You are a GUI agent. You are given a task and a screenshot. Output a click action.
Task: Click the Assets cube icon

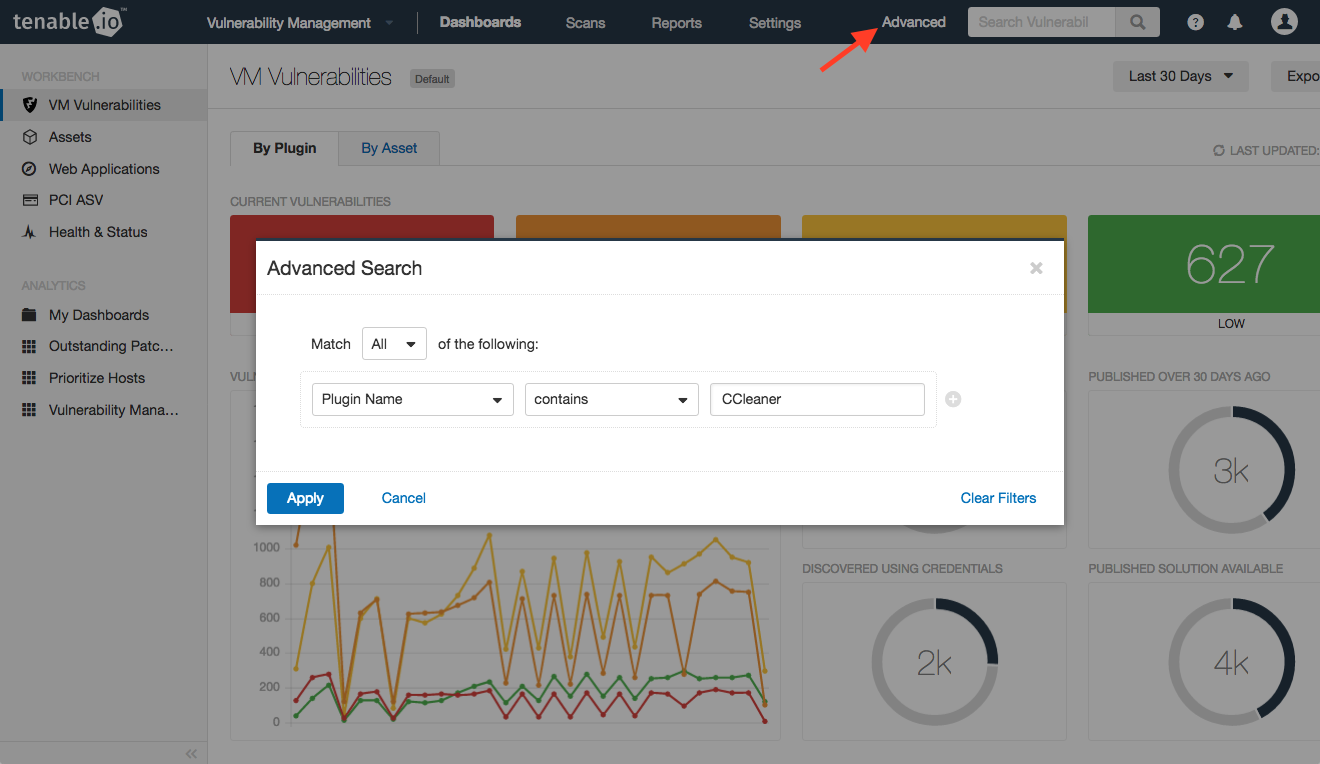click(30, 137)
